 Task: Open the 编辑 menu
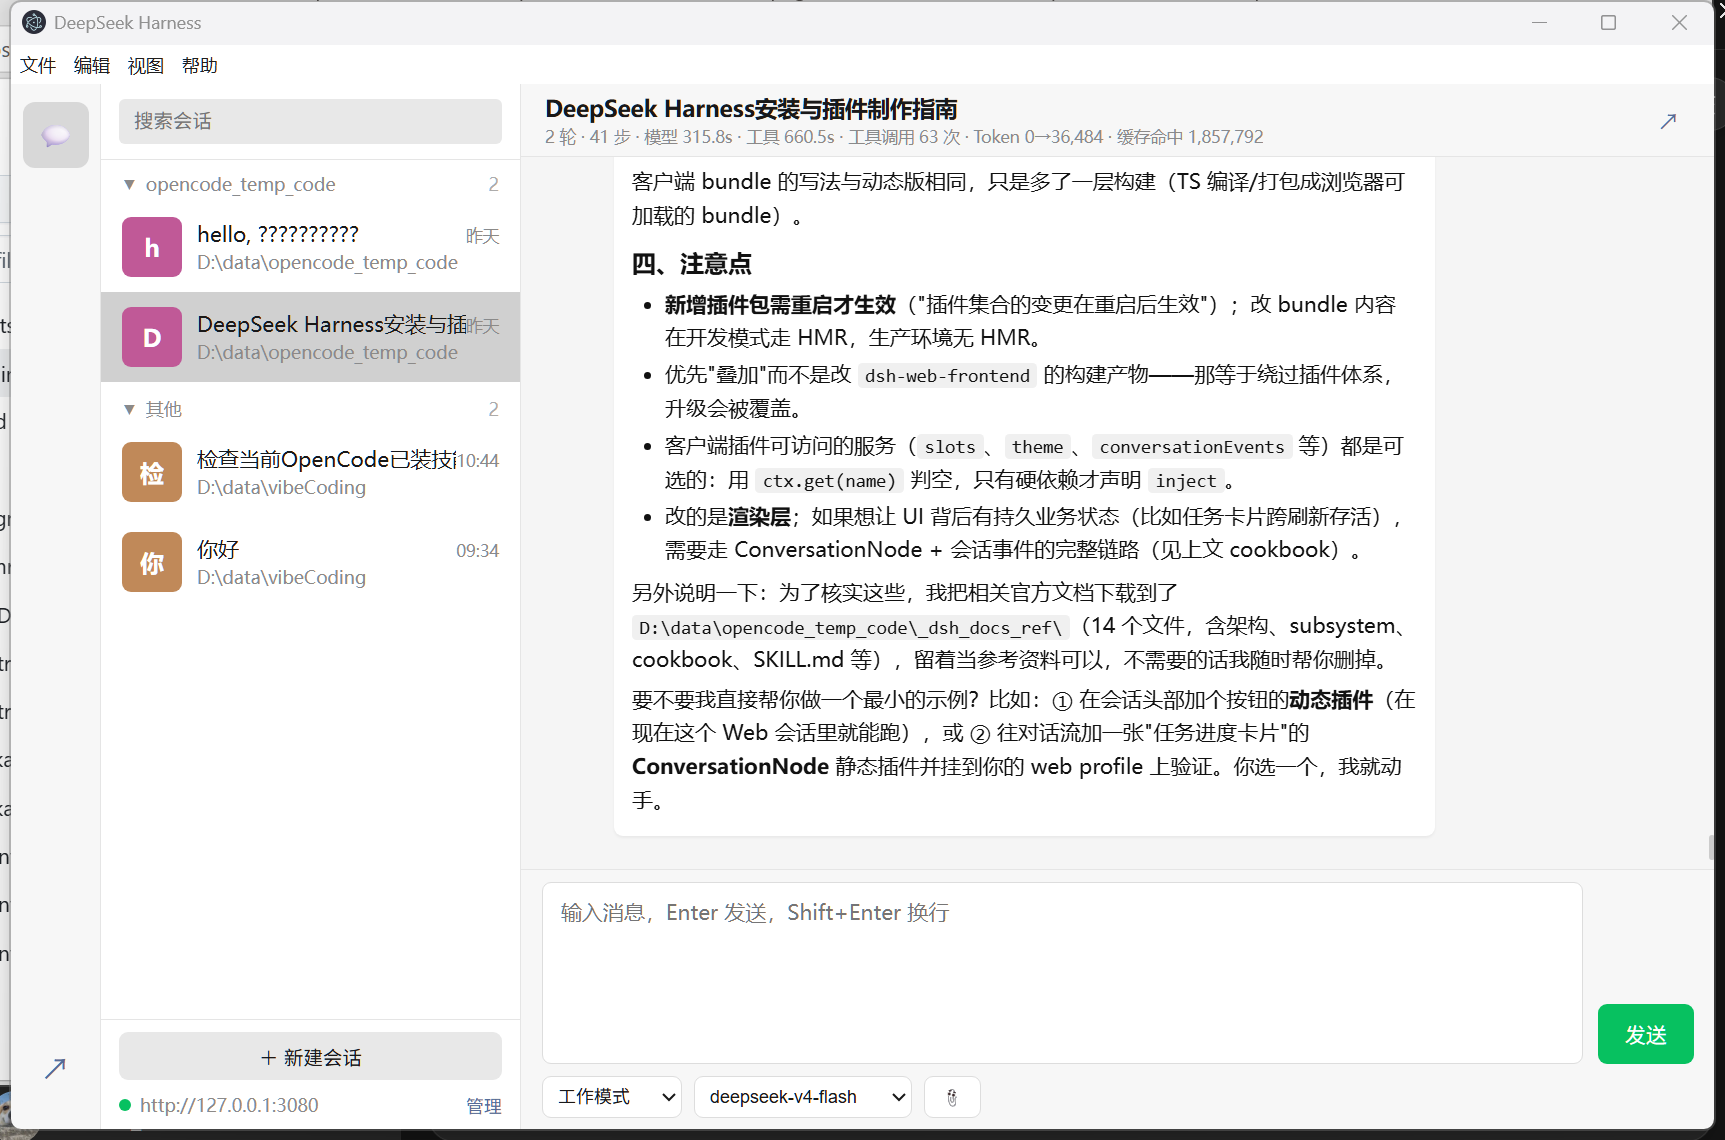tap(92, 66)
